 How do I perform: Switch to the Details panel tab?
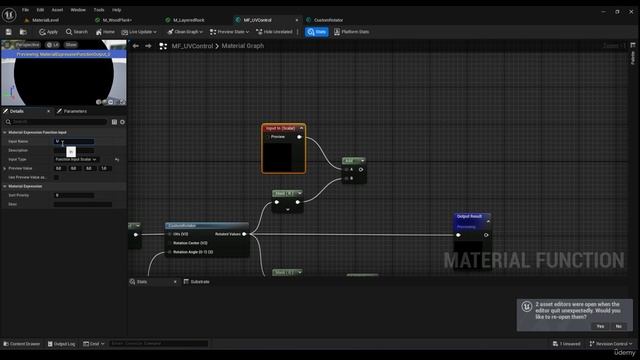[17, 111]
